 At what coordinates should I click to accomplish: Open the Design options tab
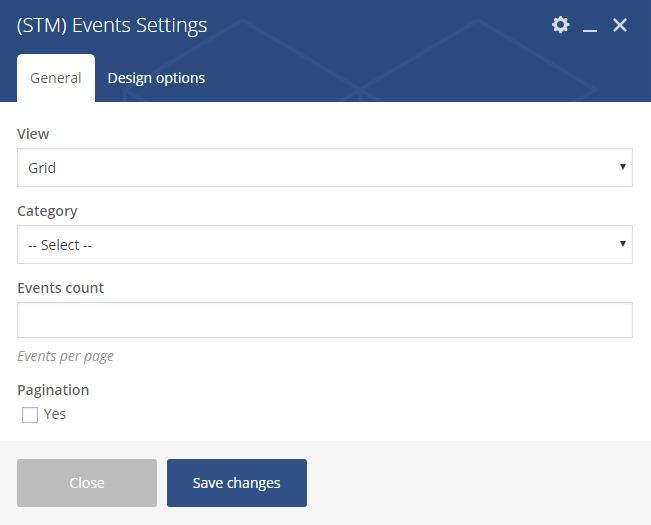(156, 78)
